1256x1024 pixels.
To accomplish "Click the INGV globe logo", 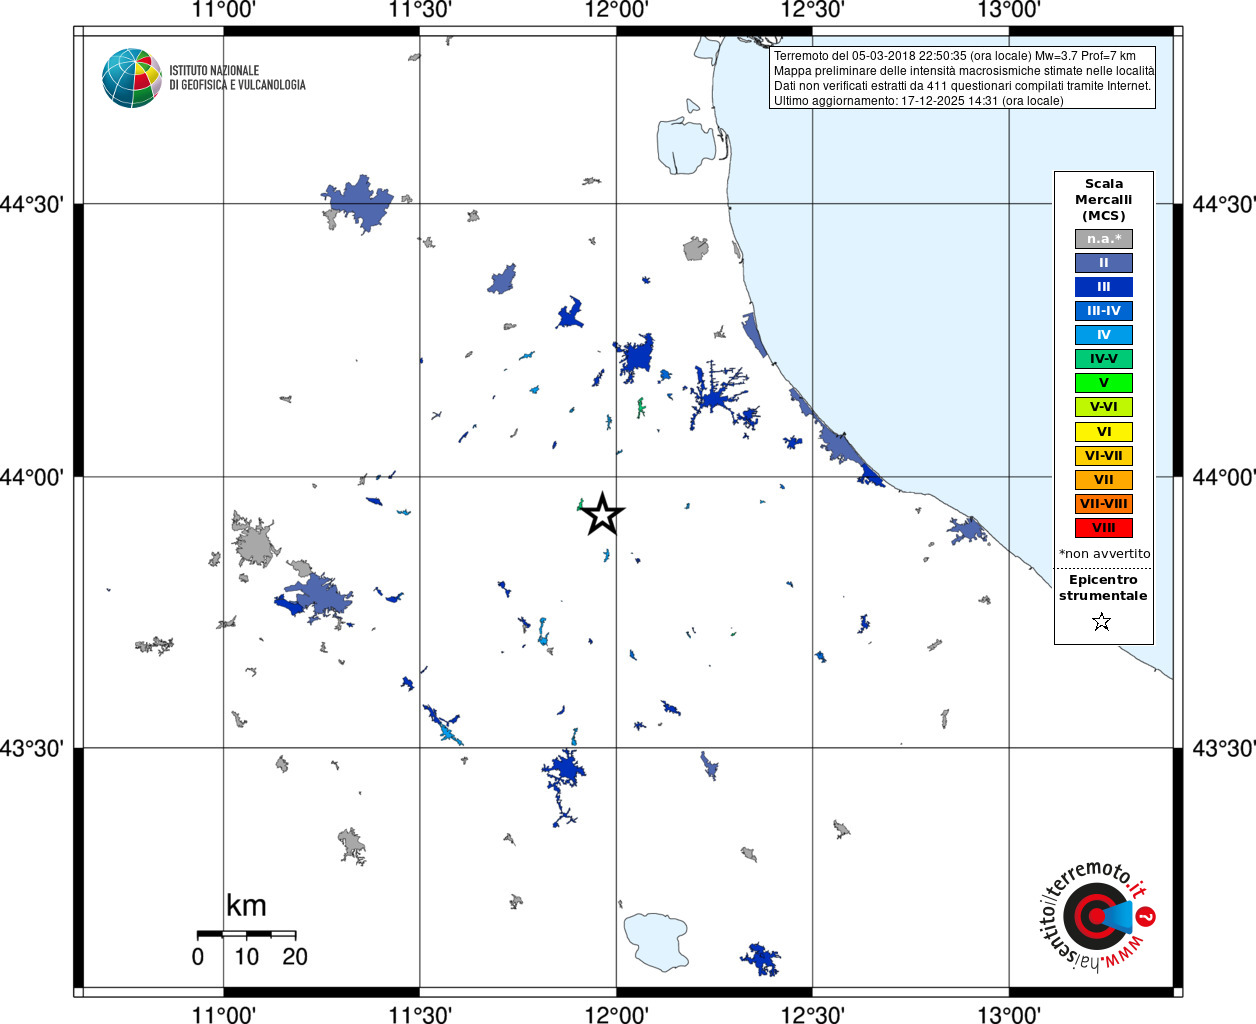I will pos(132,78).
